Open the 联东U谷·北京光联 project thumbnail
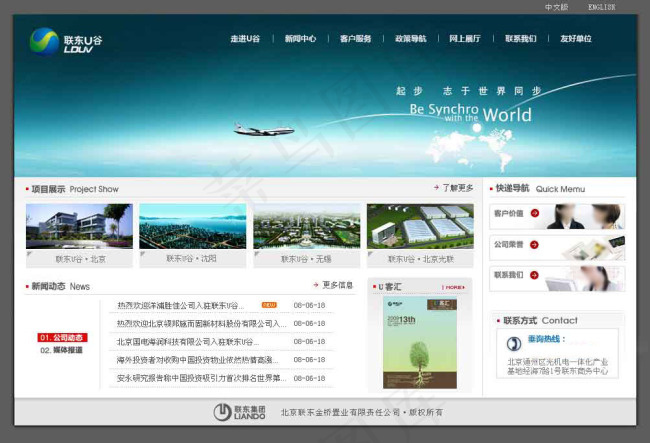Image resolution: width=650 pixels, height=443 pixels. click(420, 226)
